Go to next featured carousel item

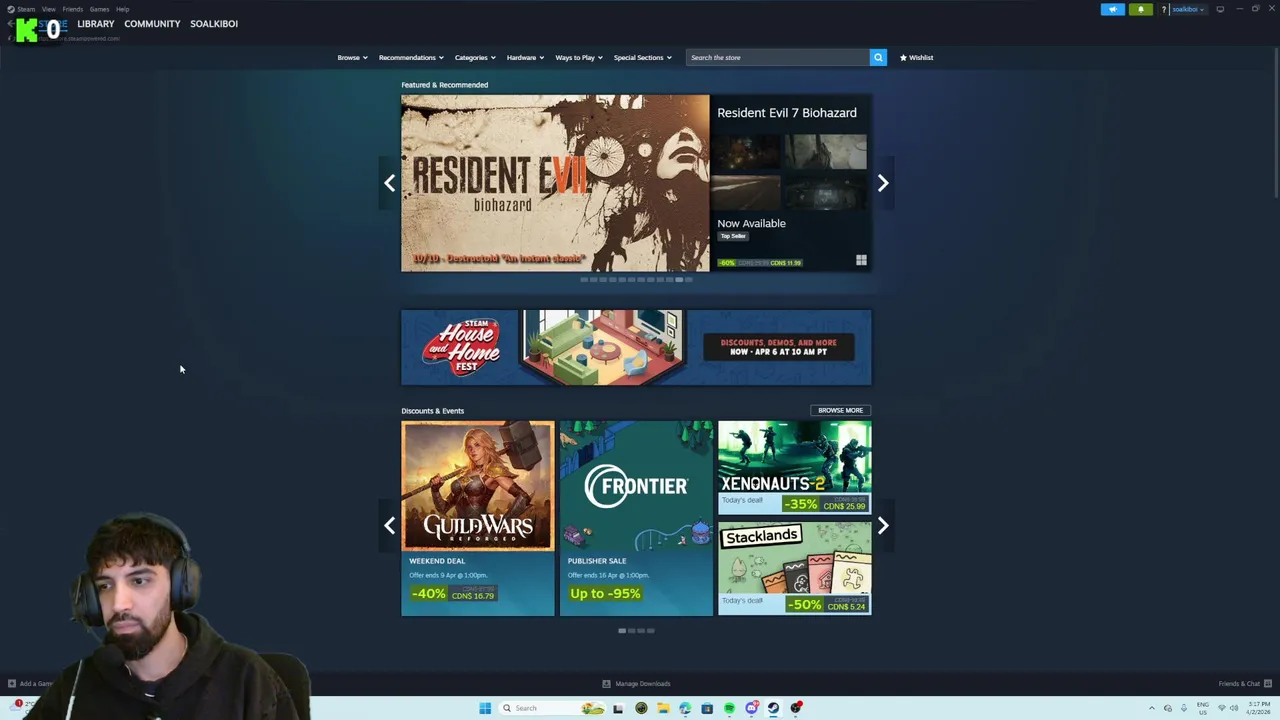coord(883,183)
